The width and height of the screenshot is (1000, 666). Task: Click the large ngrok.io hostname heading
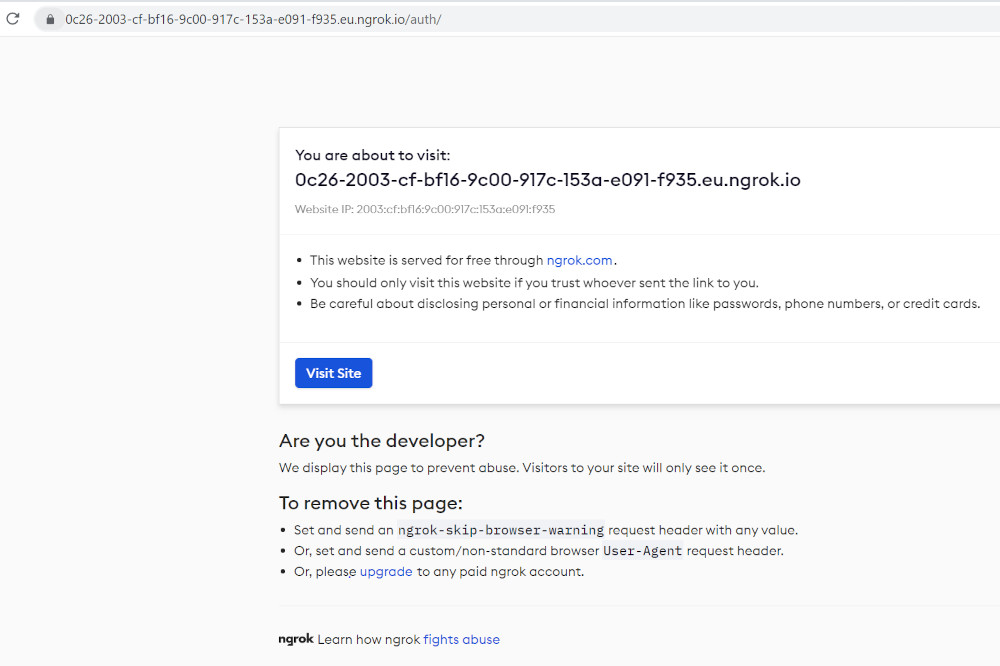click(548, 180)
